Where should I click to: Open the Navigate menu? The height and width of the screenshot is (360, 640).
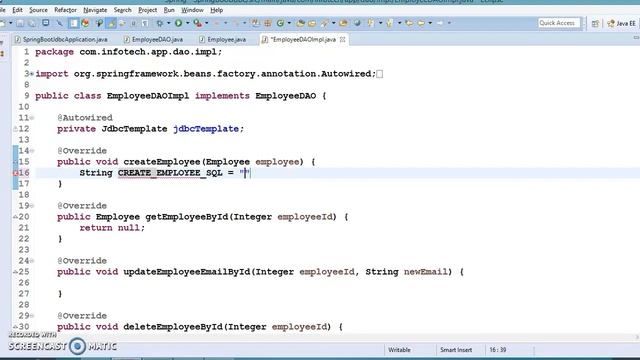[x=95, y=10]
